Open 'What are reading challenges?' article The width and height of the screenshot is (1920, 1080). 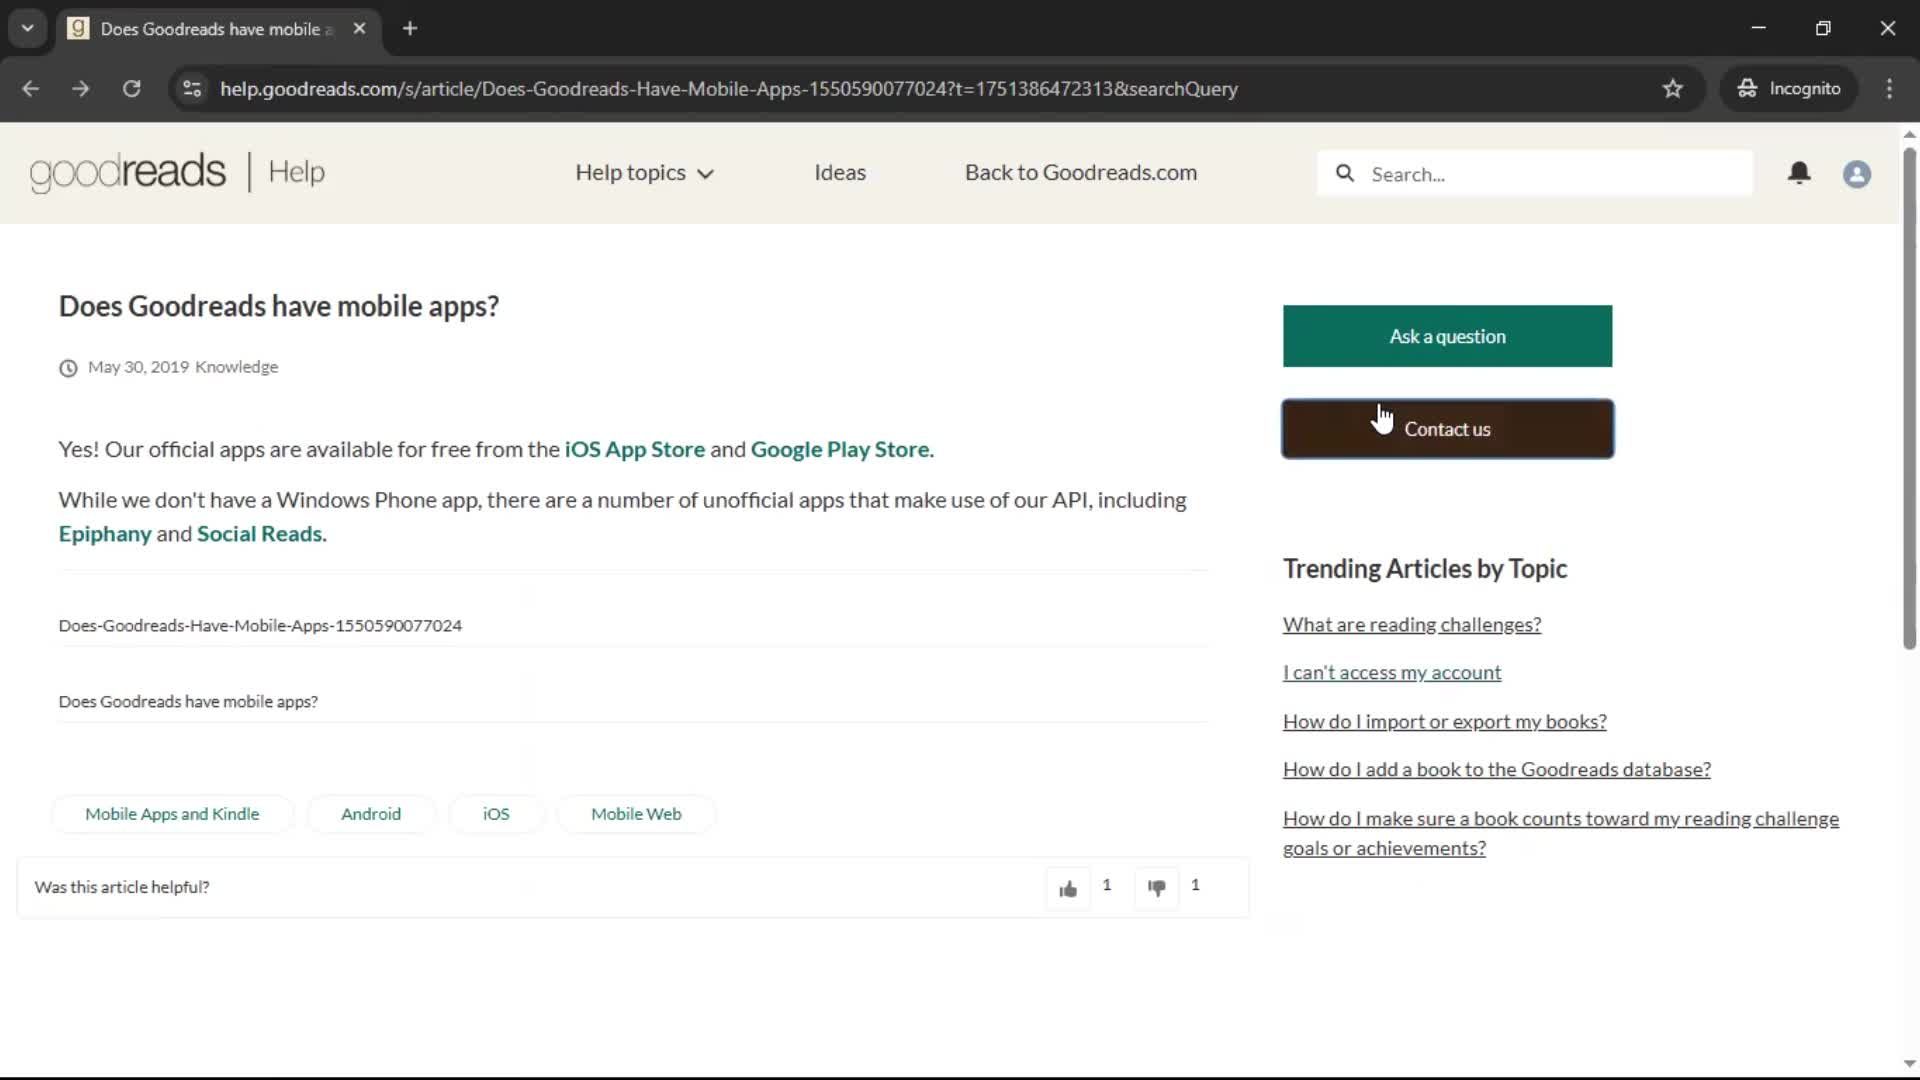(1412, 625)
